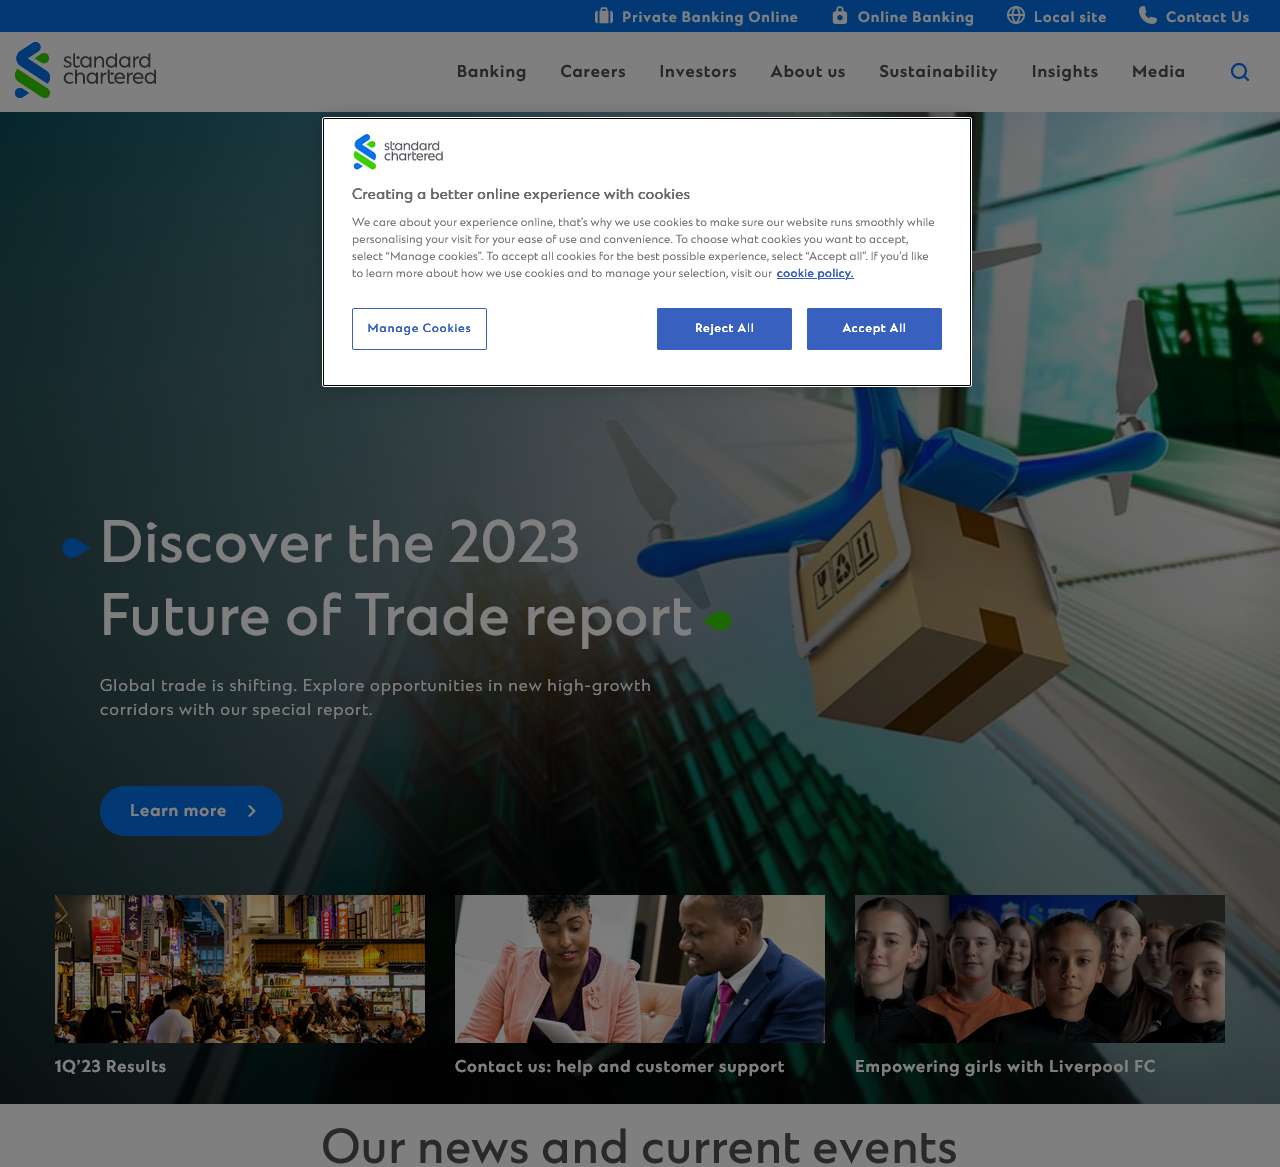
Task: Open the cookie policy link
Action: point(815,273)
